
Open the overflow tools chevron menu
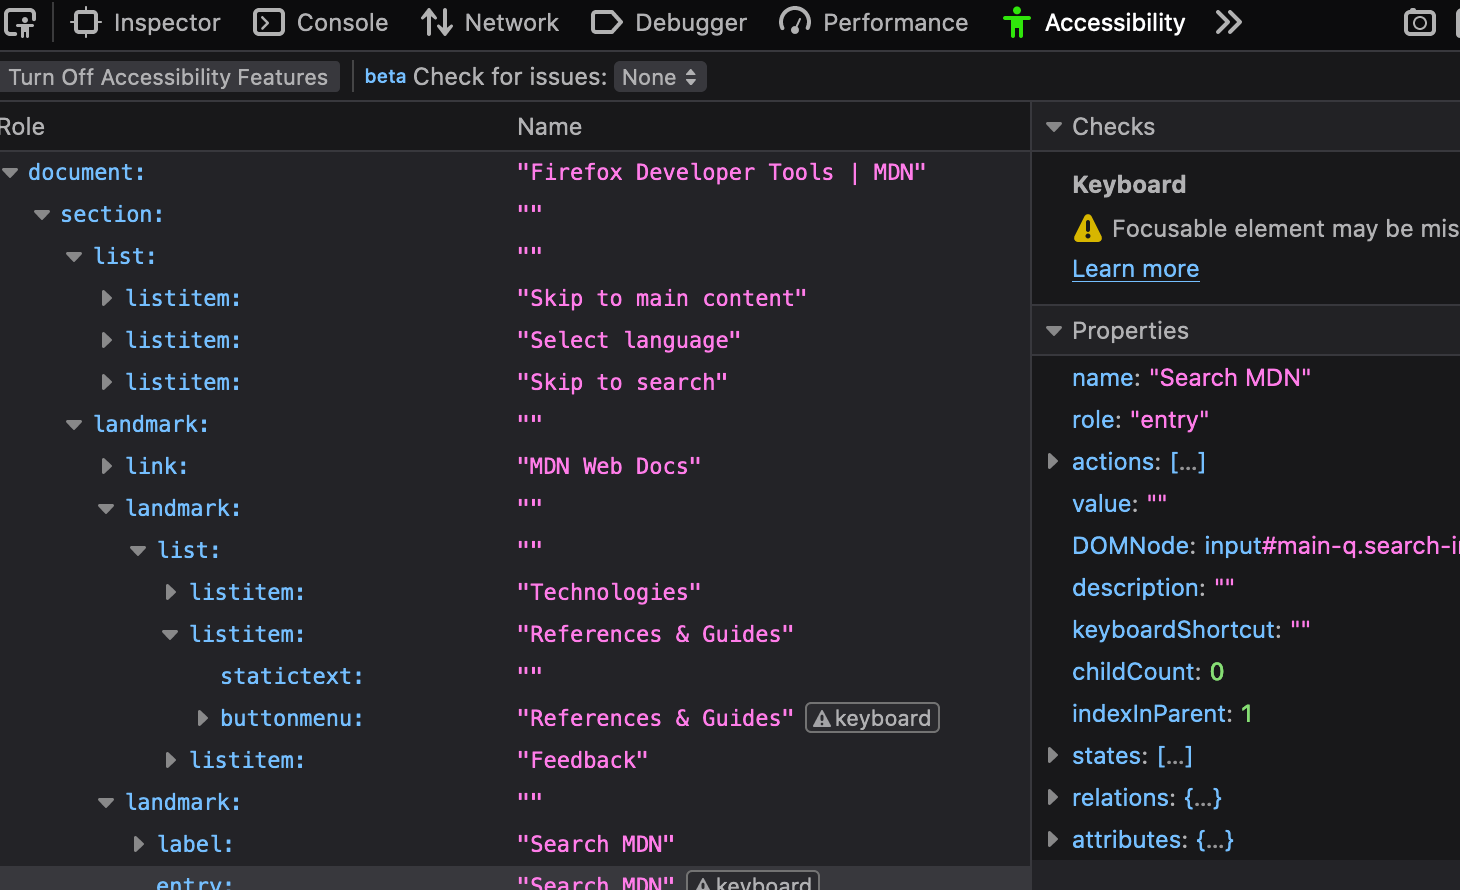point(1228,22)
